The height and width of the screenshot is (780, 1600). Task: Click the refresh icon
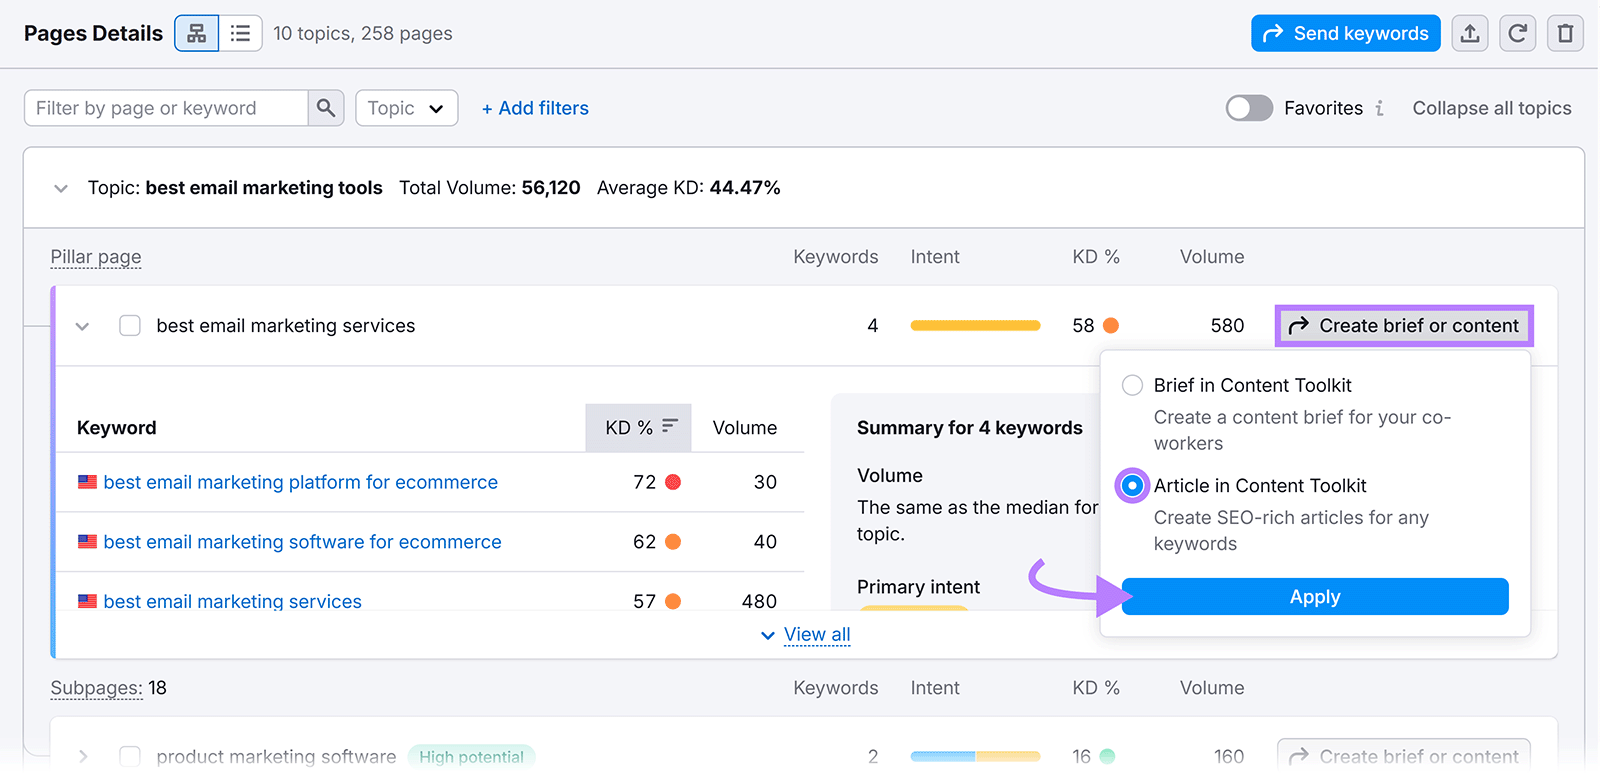[1517, 34]
